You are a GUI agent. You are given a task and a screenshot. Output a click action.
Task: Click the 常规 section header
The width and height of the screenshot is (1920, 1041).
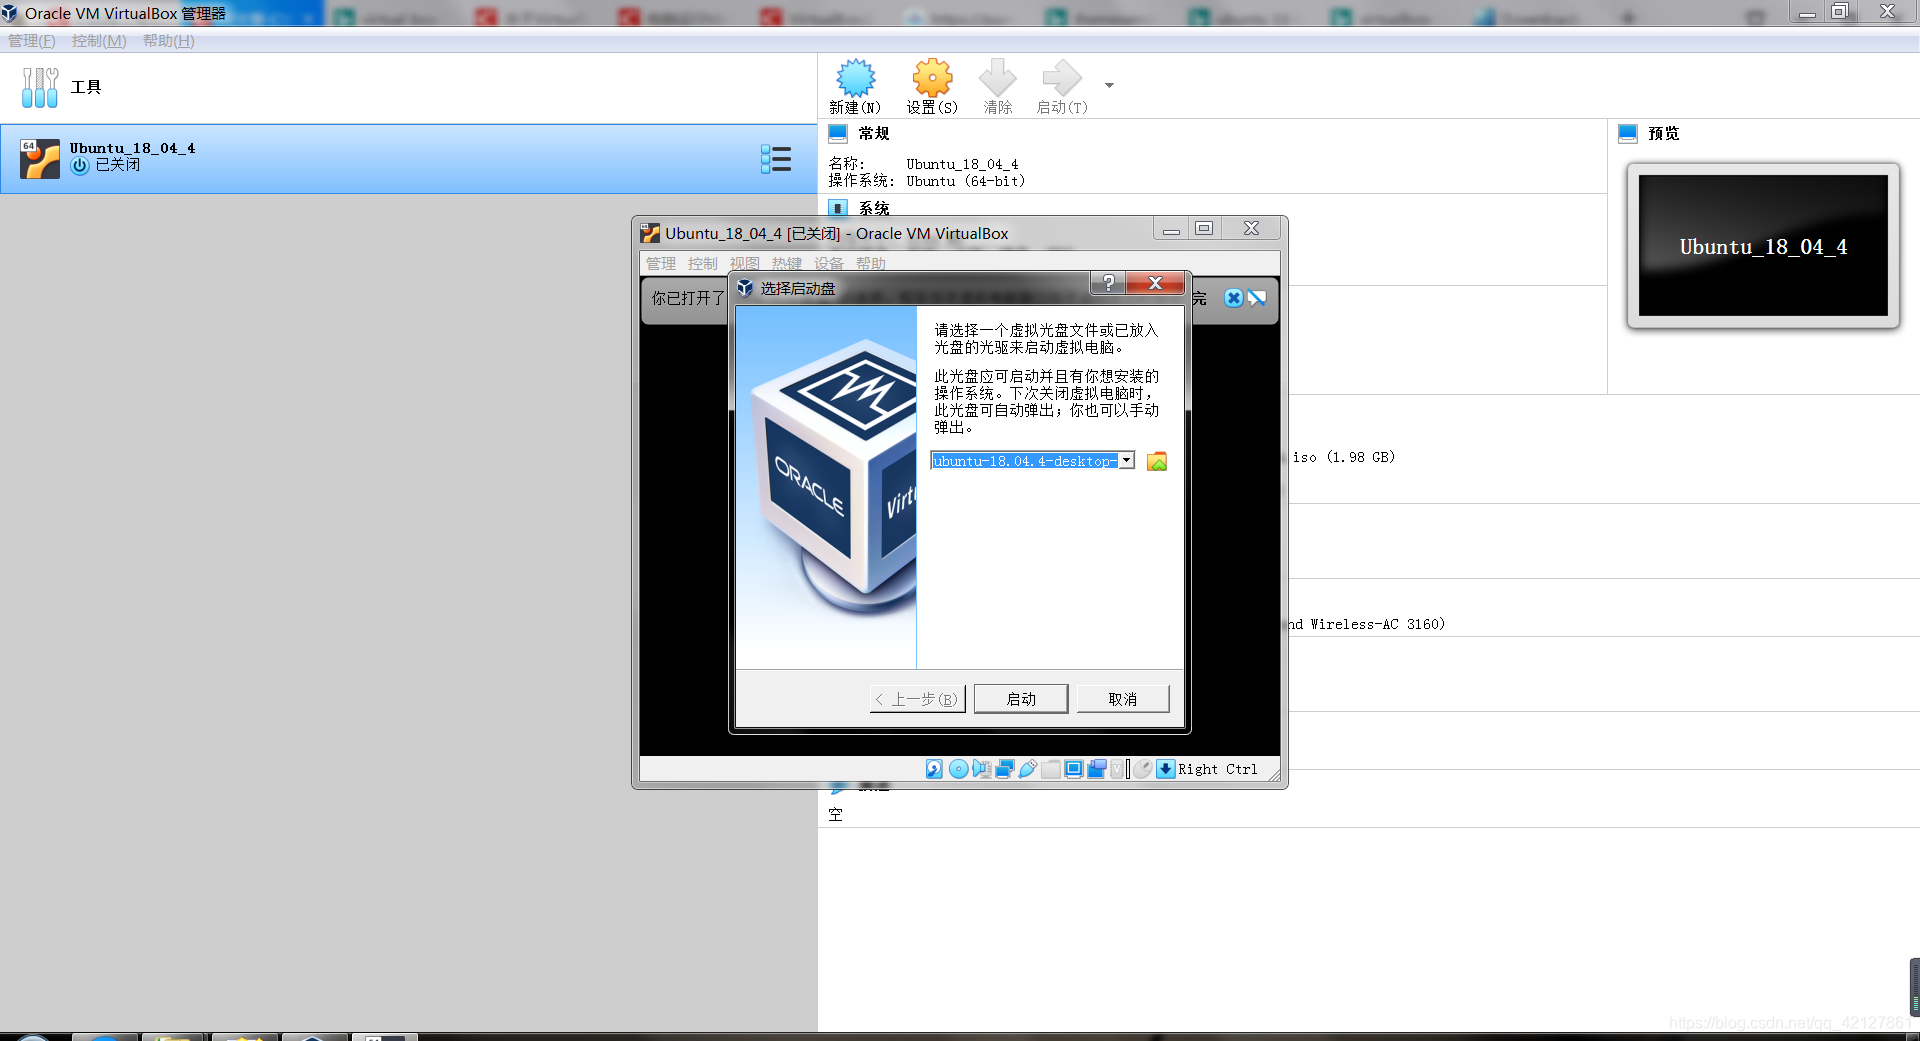[873, 133]
